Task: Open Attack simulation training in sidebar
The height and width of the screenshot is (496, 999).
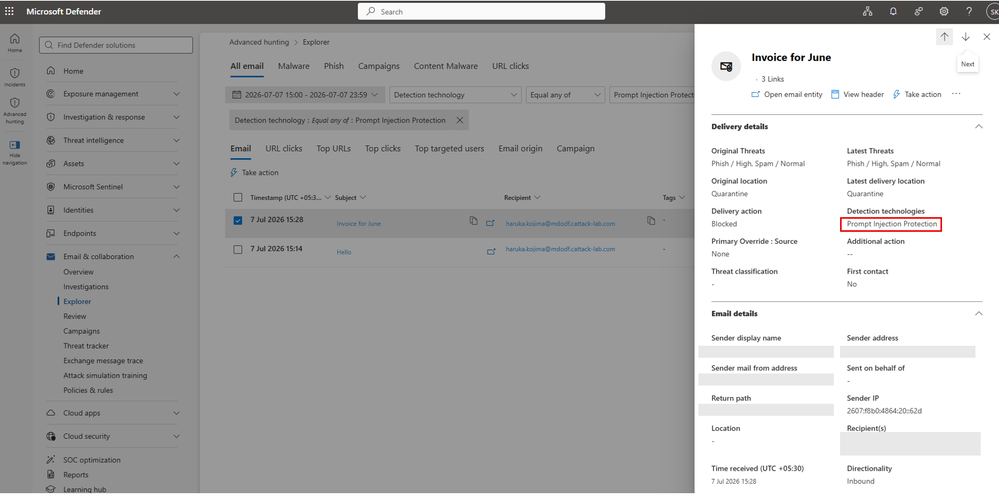Action: pyautogui.click(x=105, y=376)
